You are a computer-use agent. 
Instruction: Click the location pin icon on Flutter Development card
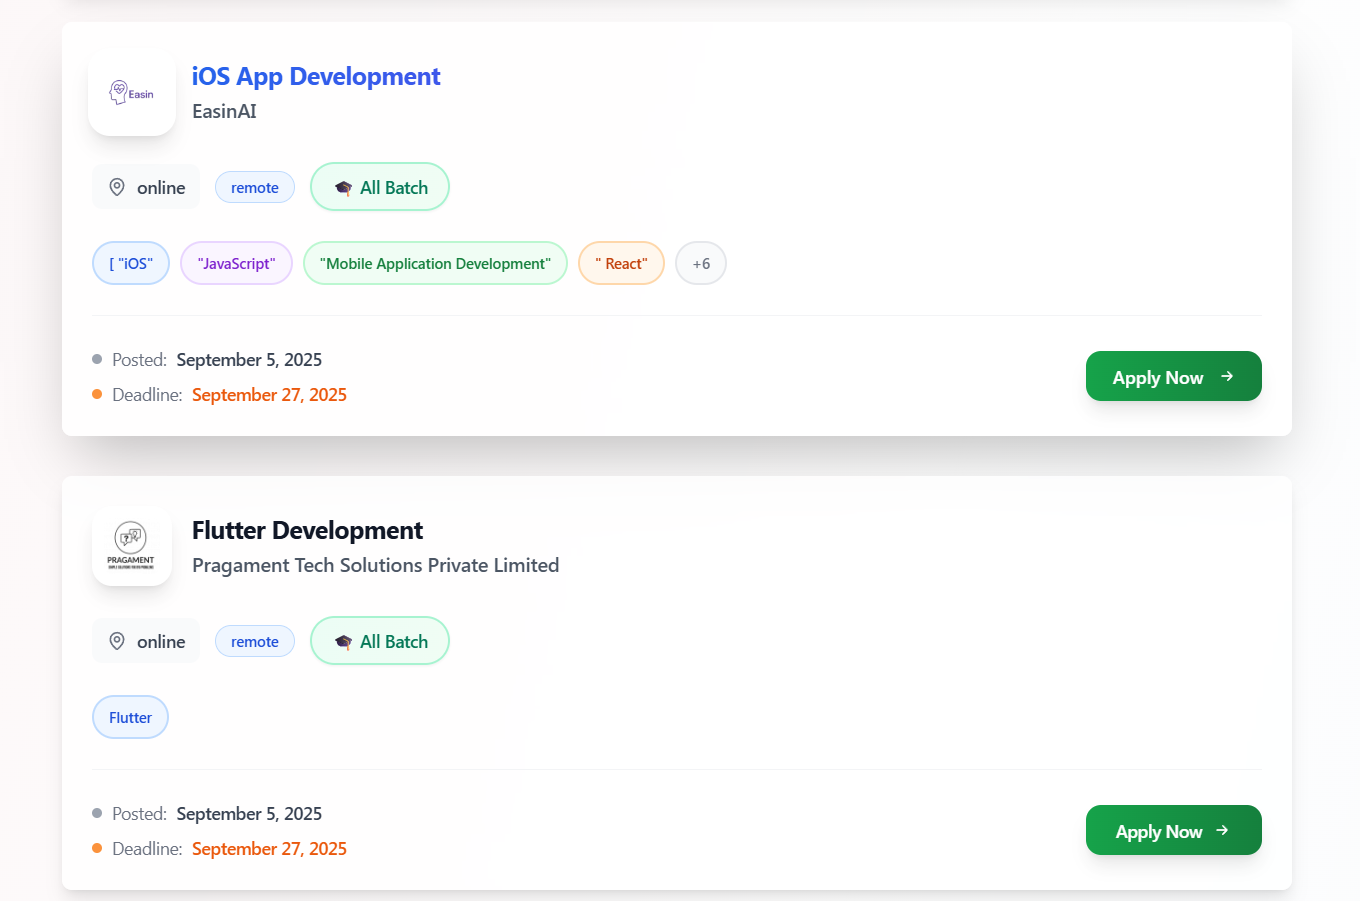(x=117, y=640)
